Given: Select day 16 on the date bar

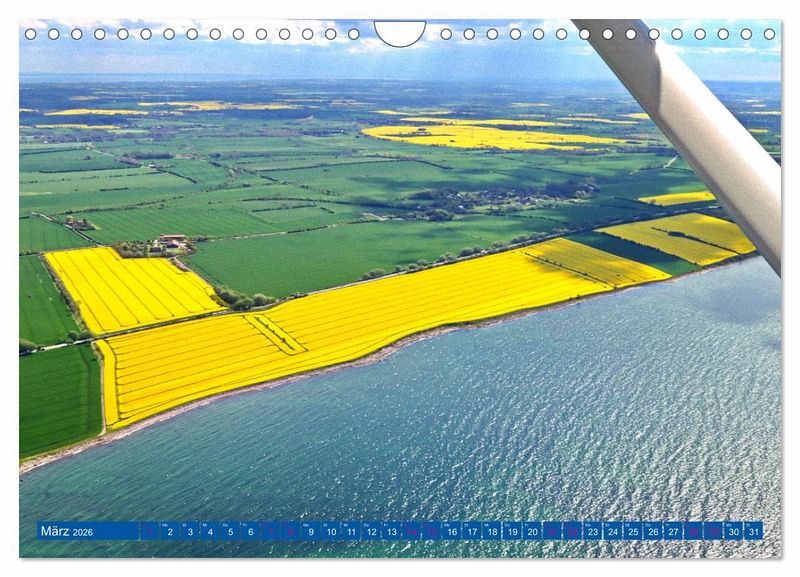Looking at the screenshot, I should (x=451, y=531).
